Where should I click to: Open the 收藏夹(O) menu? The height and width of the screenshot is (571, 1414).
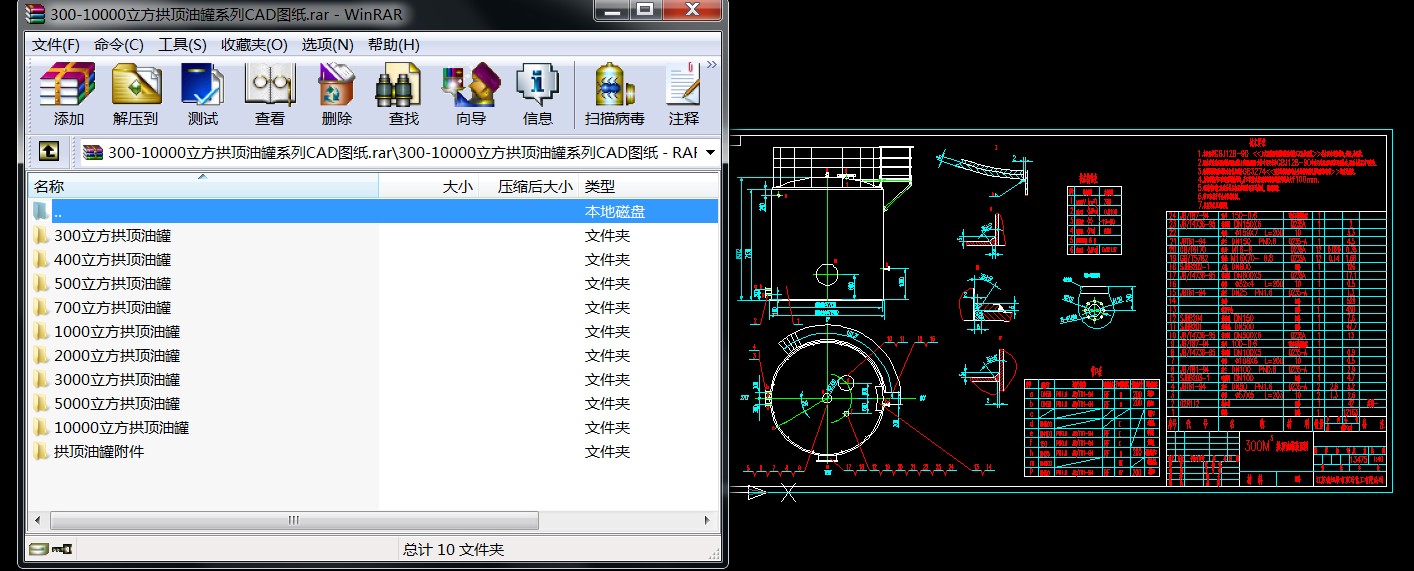point(254,45)
